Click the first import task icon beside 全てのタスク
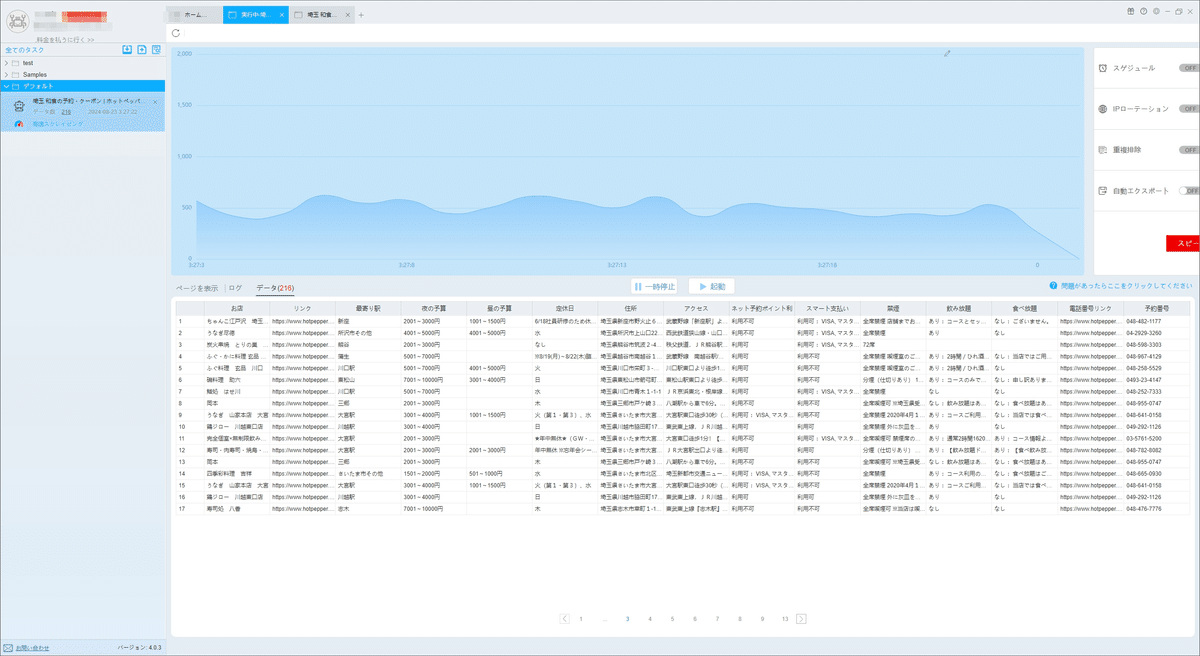 coord(127,49)
